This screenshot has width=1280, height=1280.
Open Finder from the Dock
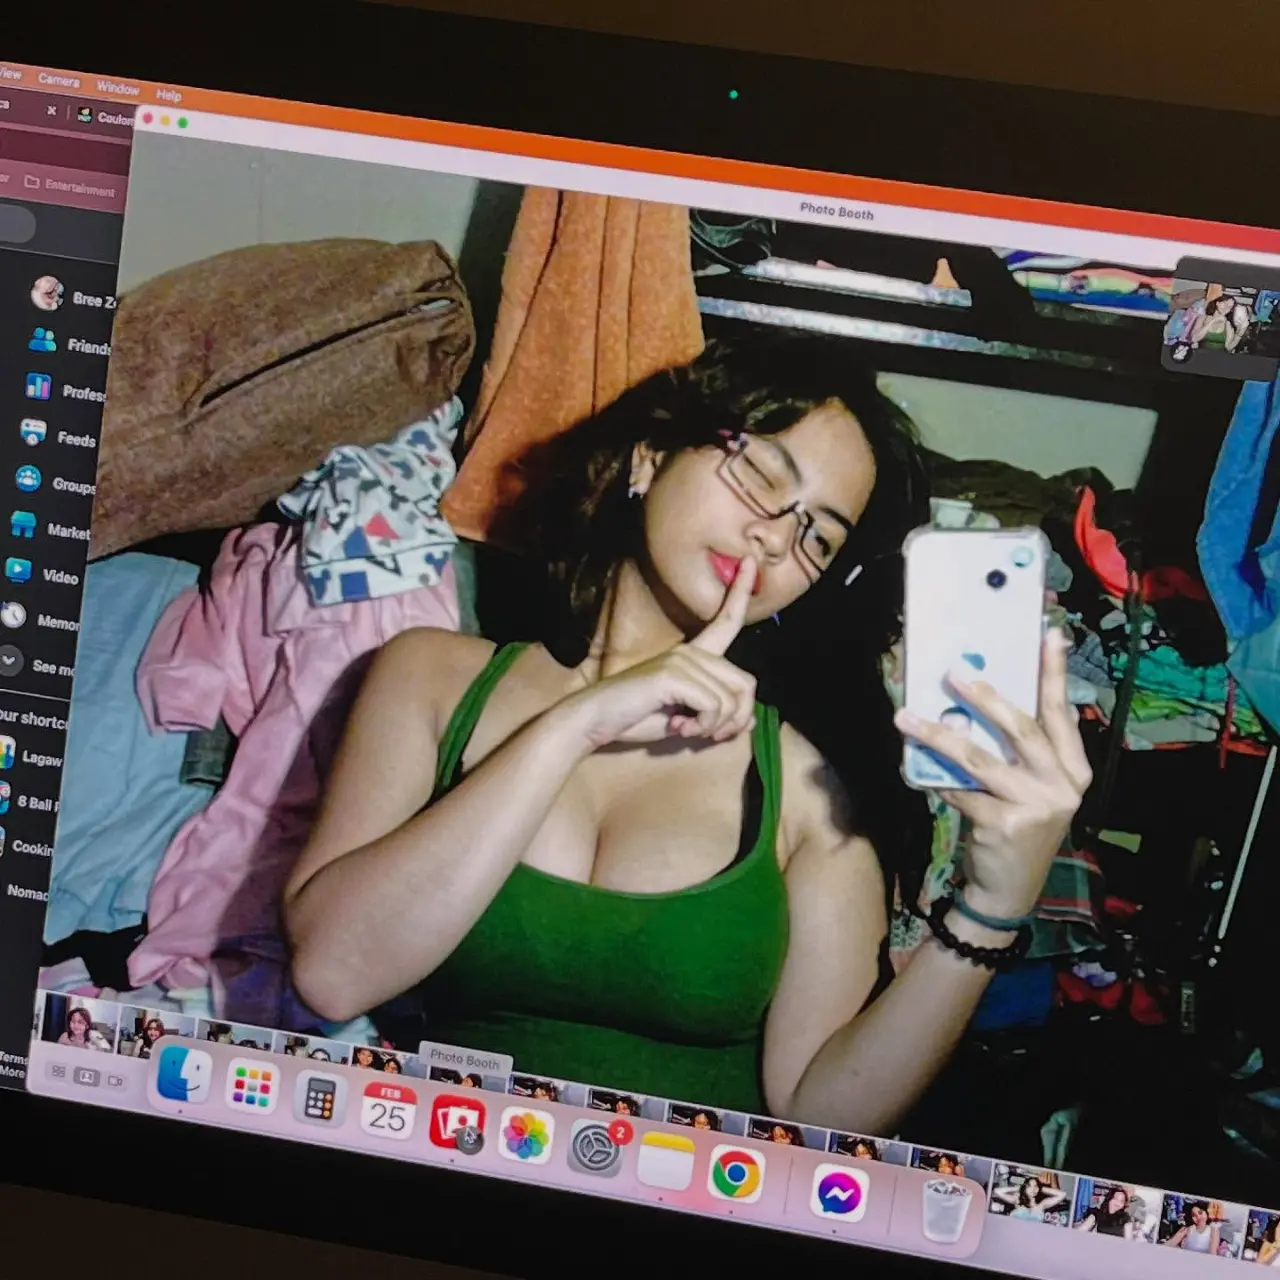tap(184, 1074)
